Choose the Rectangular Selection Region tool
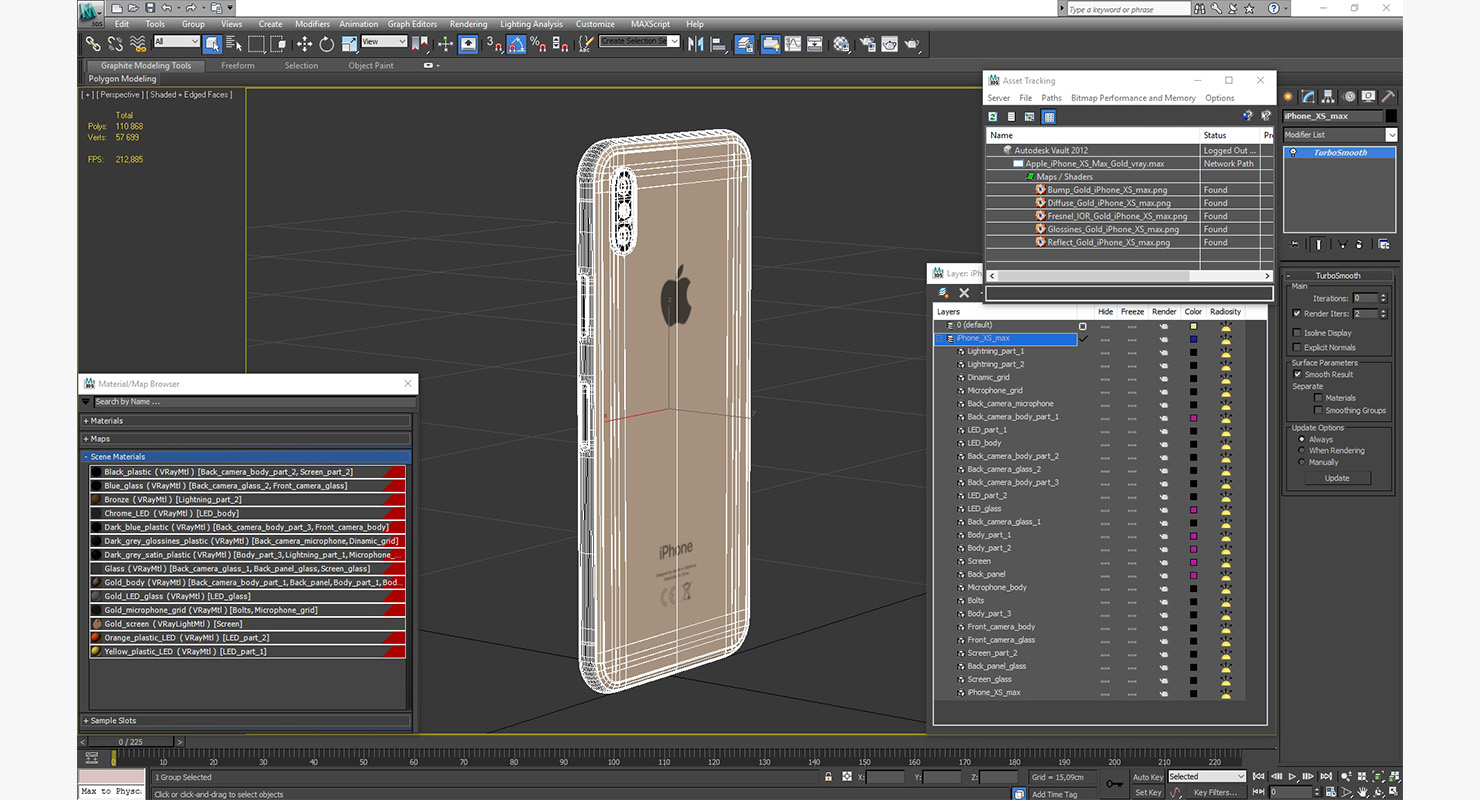This screenshot has height=800, width=1480. pyautogui.click(x=257, y=44)
